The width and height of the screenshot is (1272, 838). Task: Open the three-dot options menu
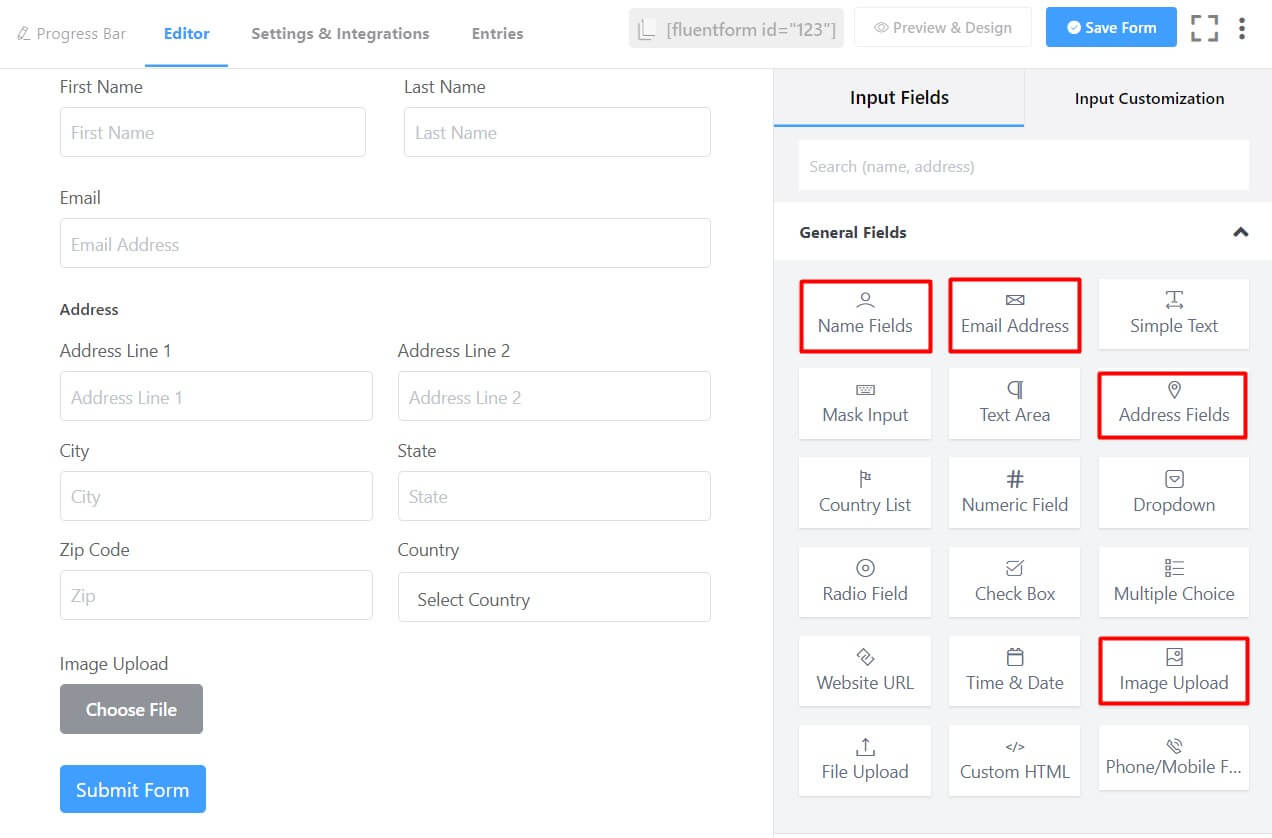point(1242,27)
